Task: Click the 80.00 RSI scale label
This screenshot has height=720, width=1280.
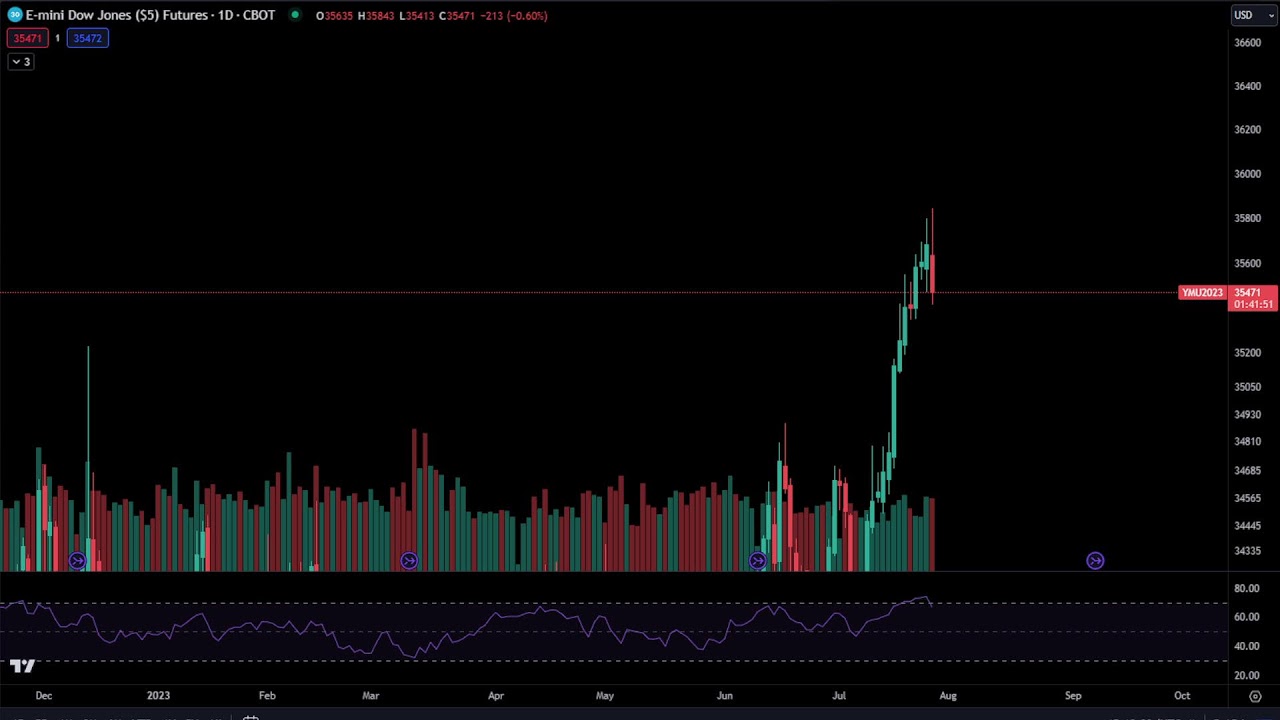Action: [x=1246, y=589]
